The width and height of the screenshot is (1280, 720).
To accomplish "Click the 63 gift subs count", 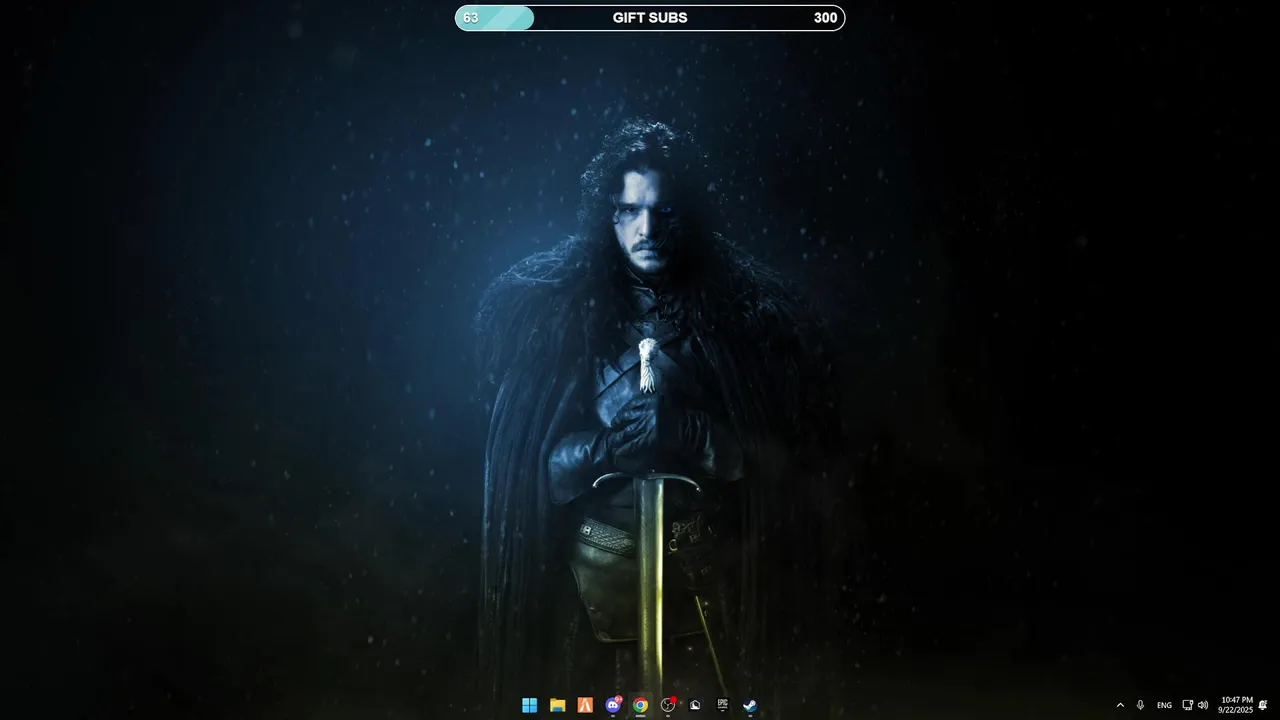I will click(470, 18).
